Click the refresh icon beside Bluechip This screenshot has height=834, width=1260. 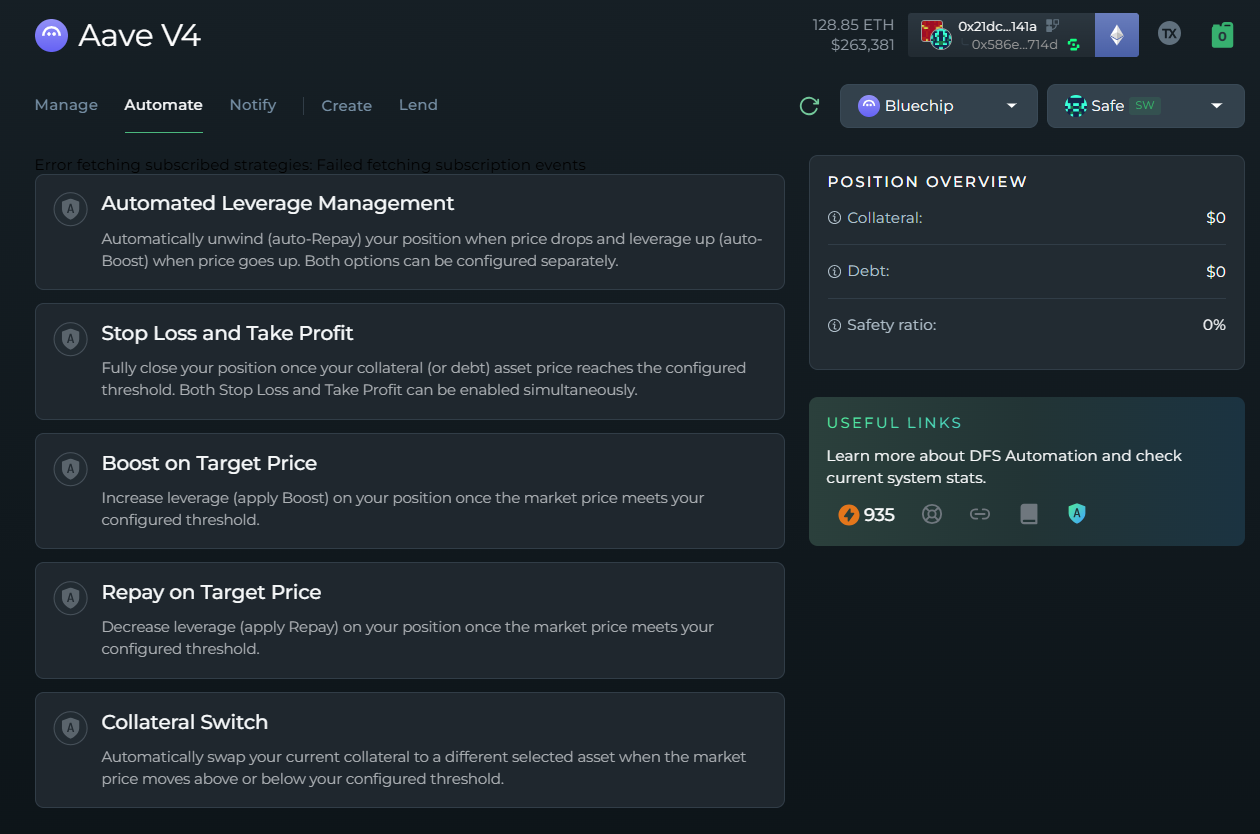(x=809, y=106)
